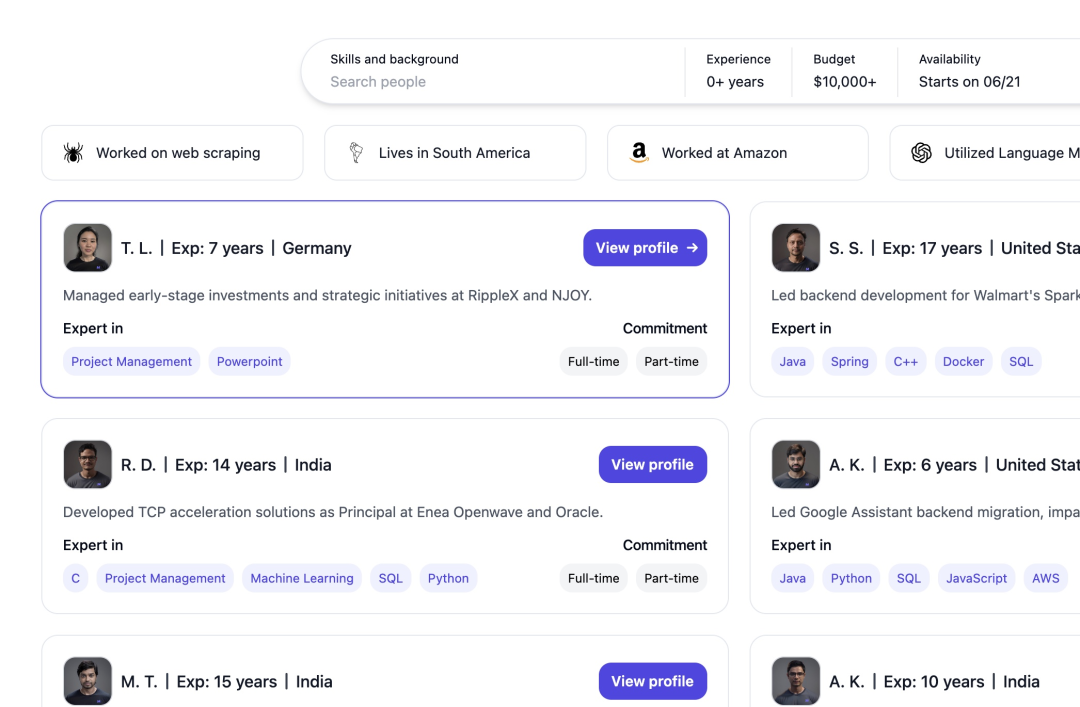Viewport: 1080px width, 707px height.
Task: Click SQL tag on R. D.'s card
Action: (x=391, y=578)
